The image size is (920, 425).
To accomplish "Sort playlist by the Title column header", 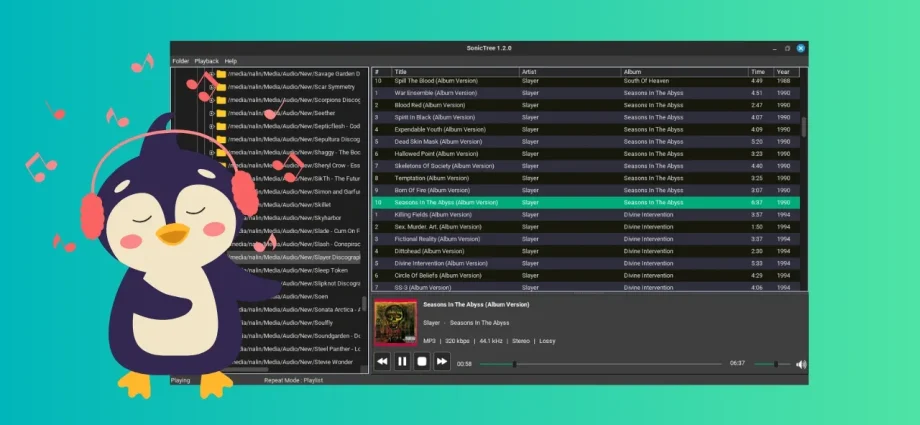I will (x=455, y=72).
